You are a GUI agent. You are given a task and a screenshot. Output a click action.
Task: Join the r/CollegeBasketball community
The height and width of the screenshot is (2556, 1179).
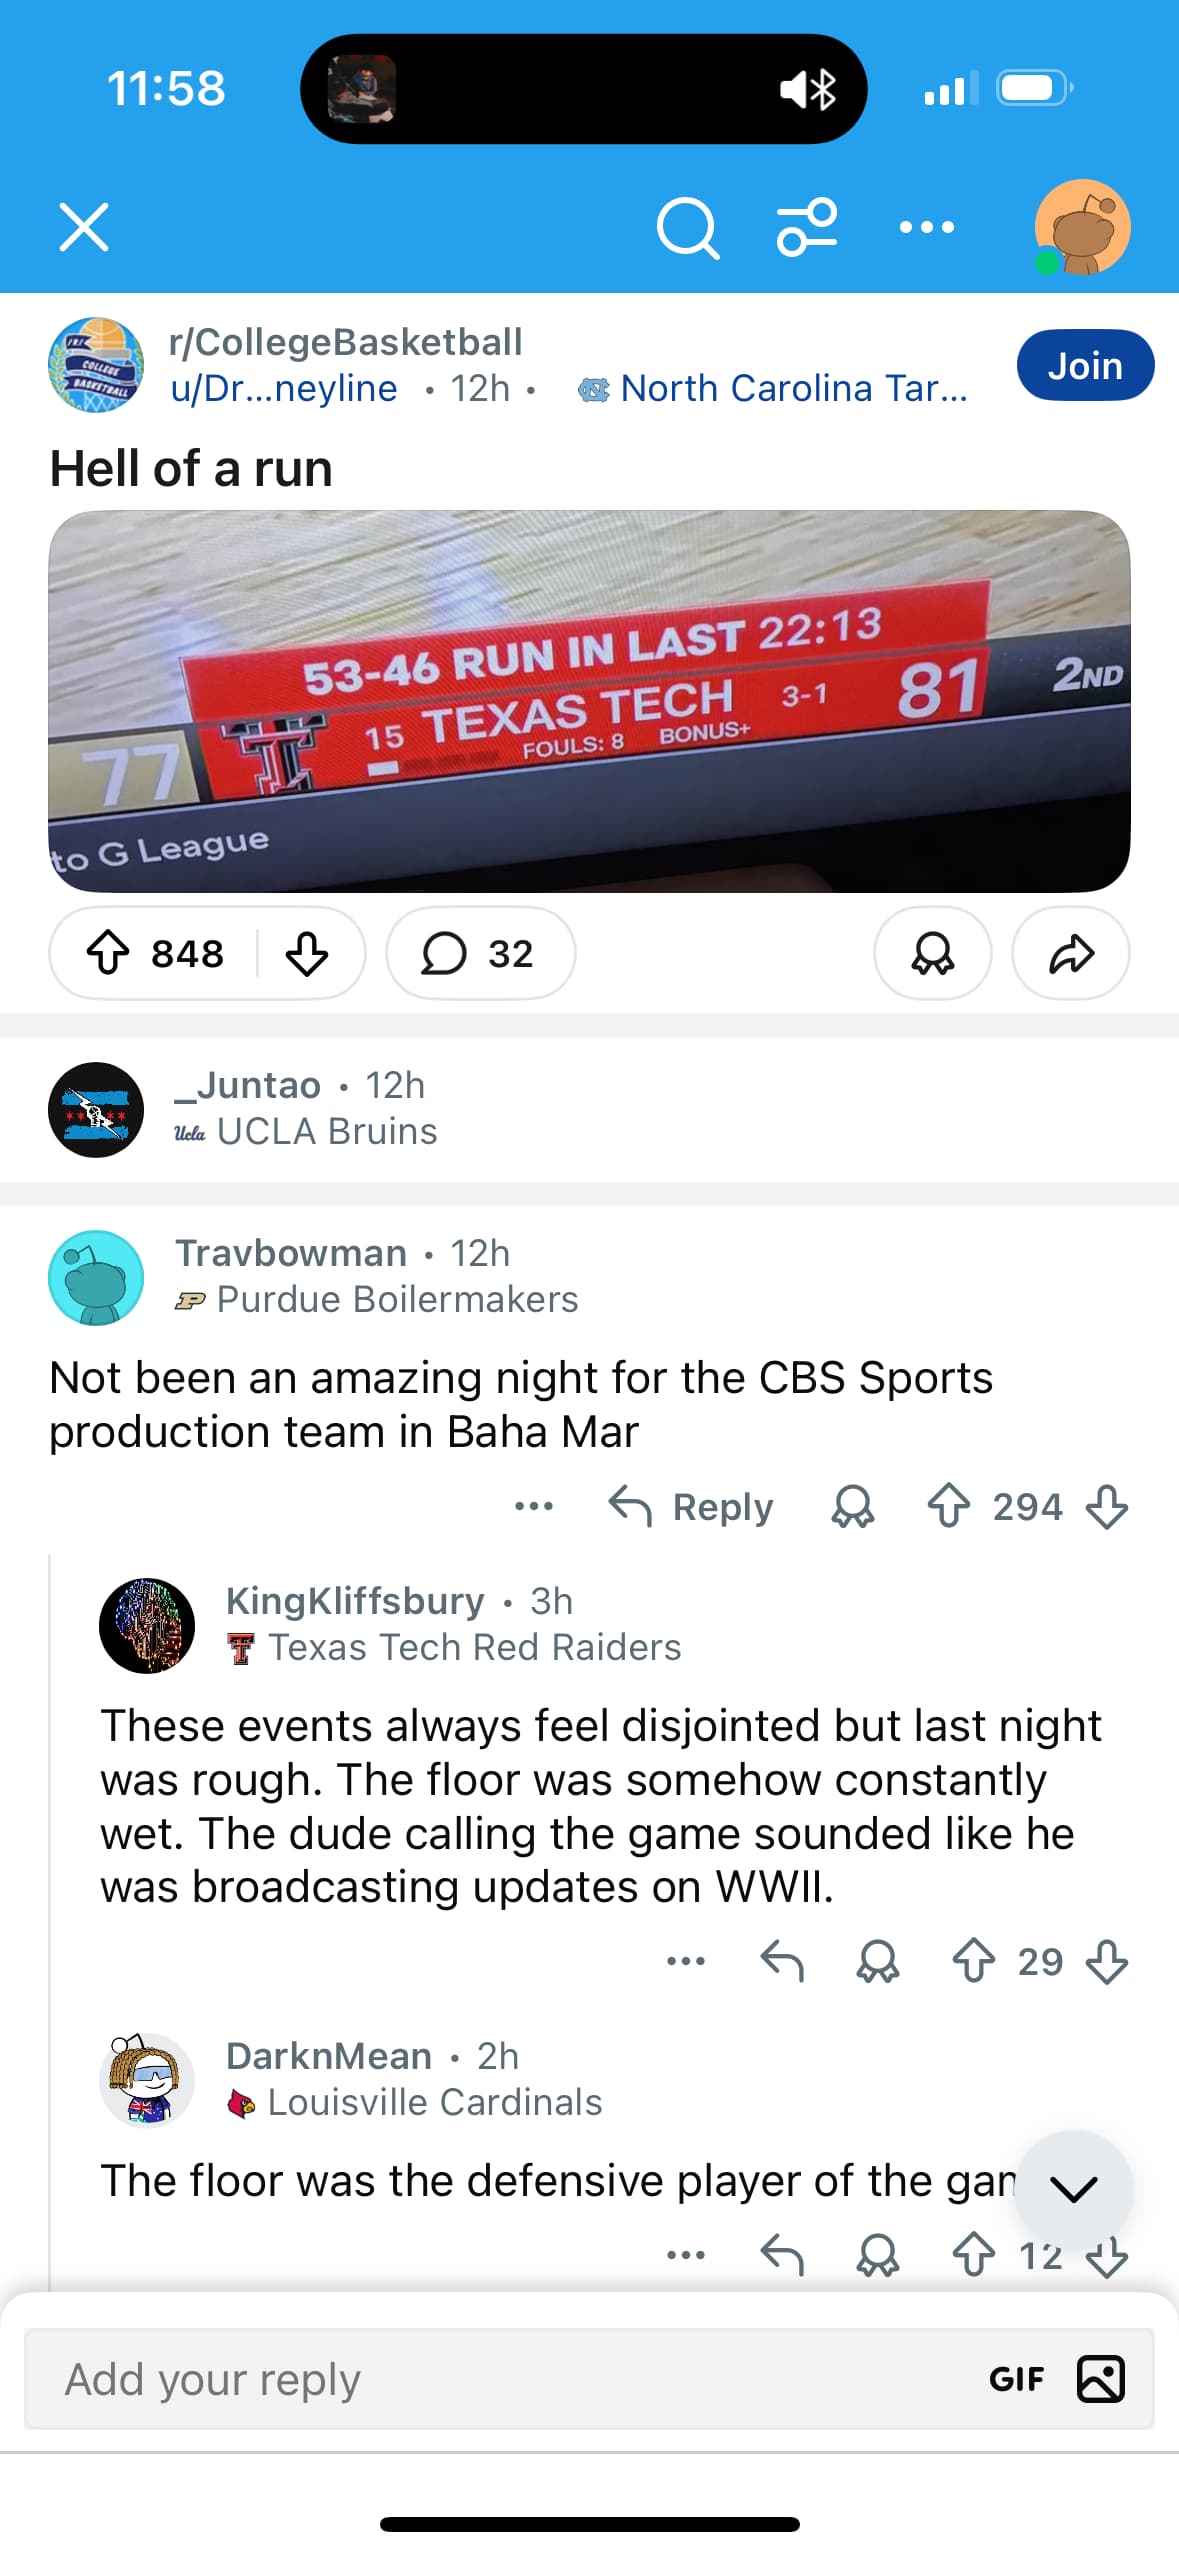coord(1084,366)
